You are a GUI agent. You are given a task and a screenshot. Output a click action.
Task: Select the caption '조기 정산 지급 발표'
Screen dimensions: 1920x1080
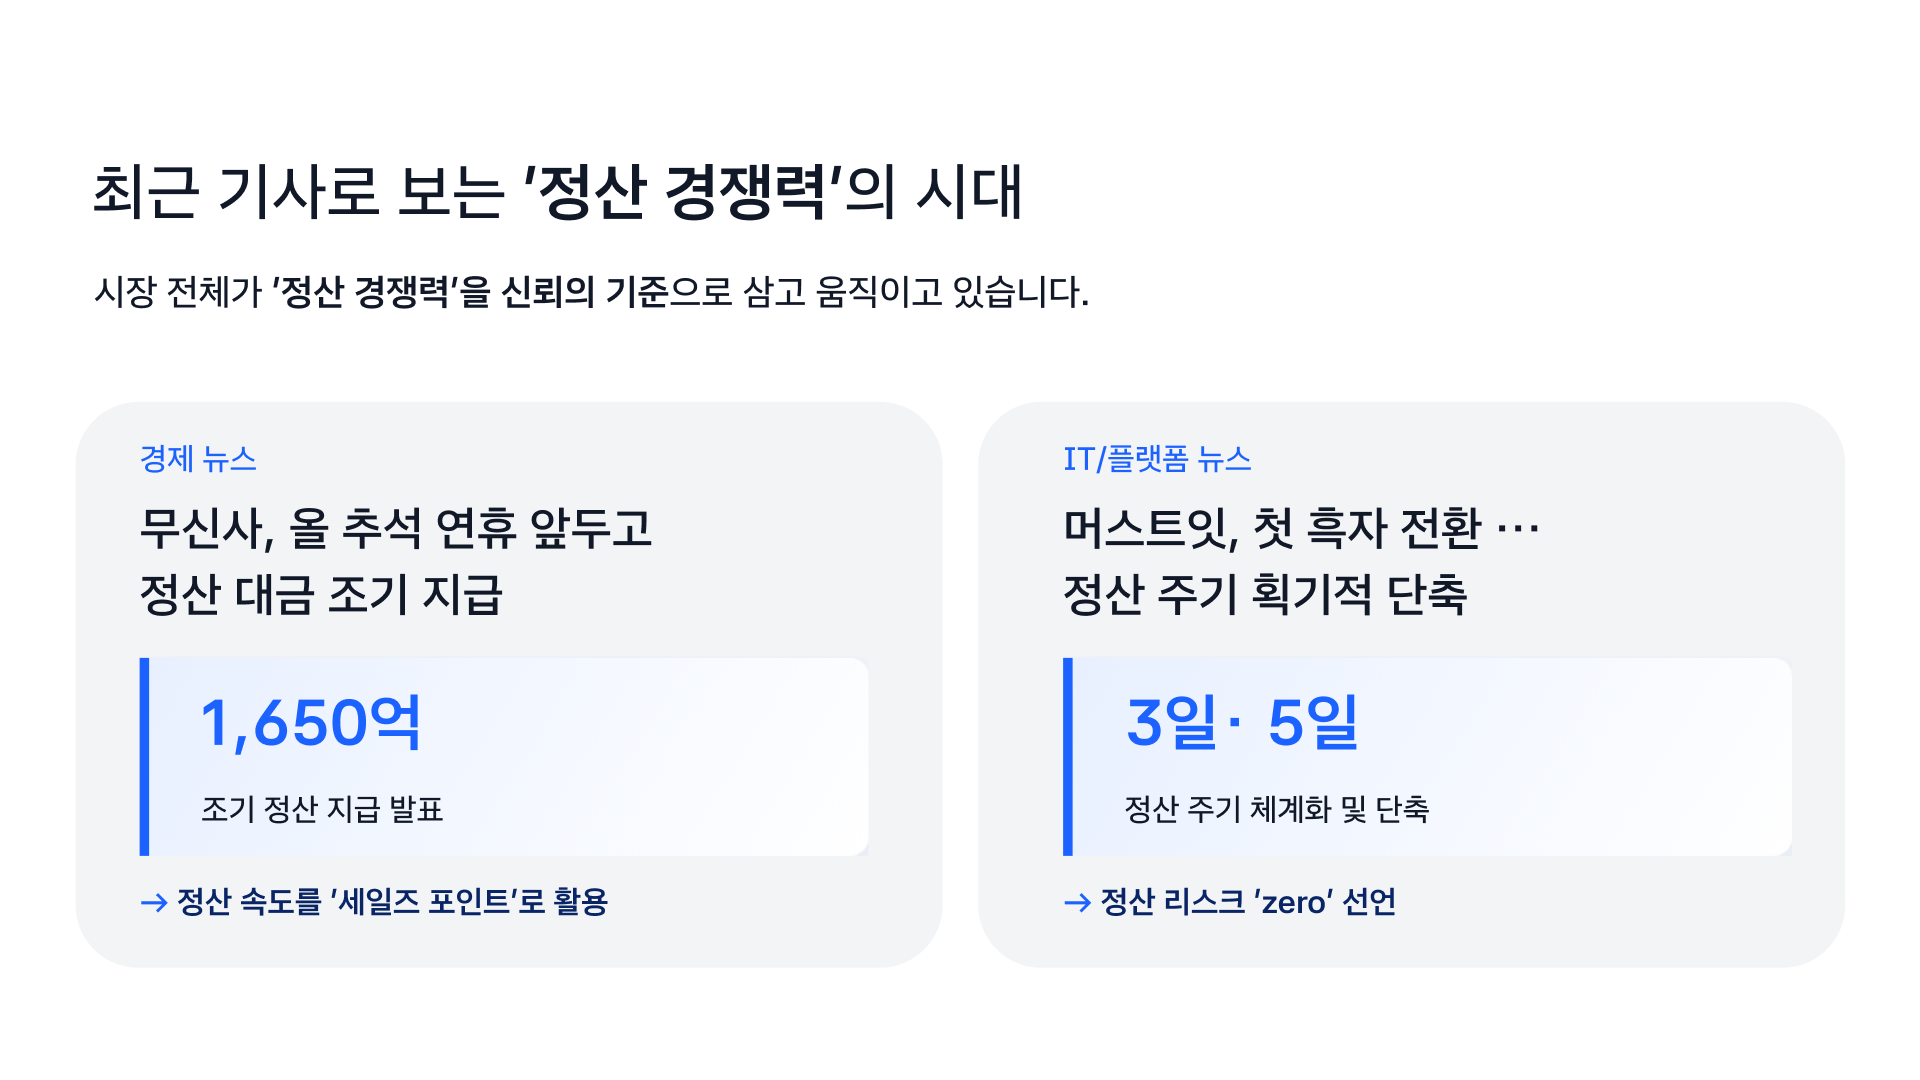[322, 809]
